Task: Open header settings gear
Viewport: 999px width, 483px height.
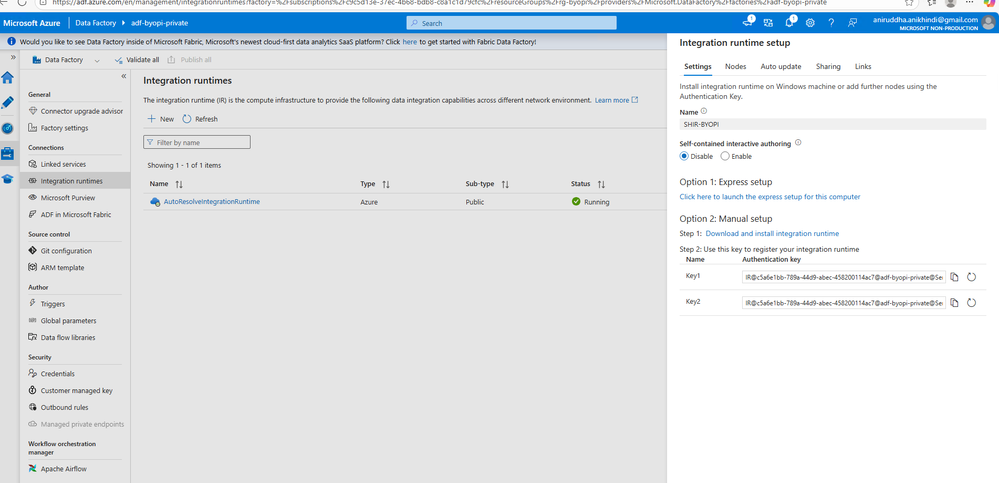Action: pos(810,23)
